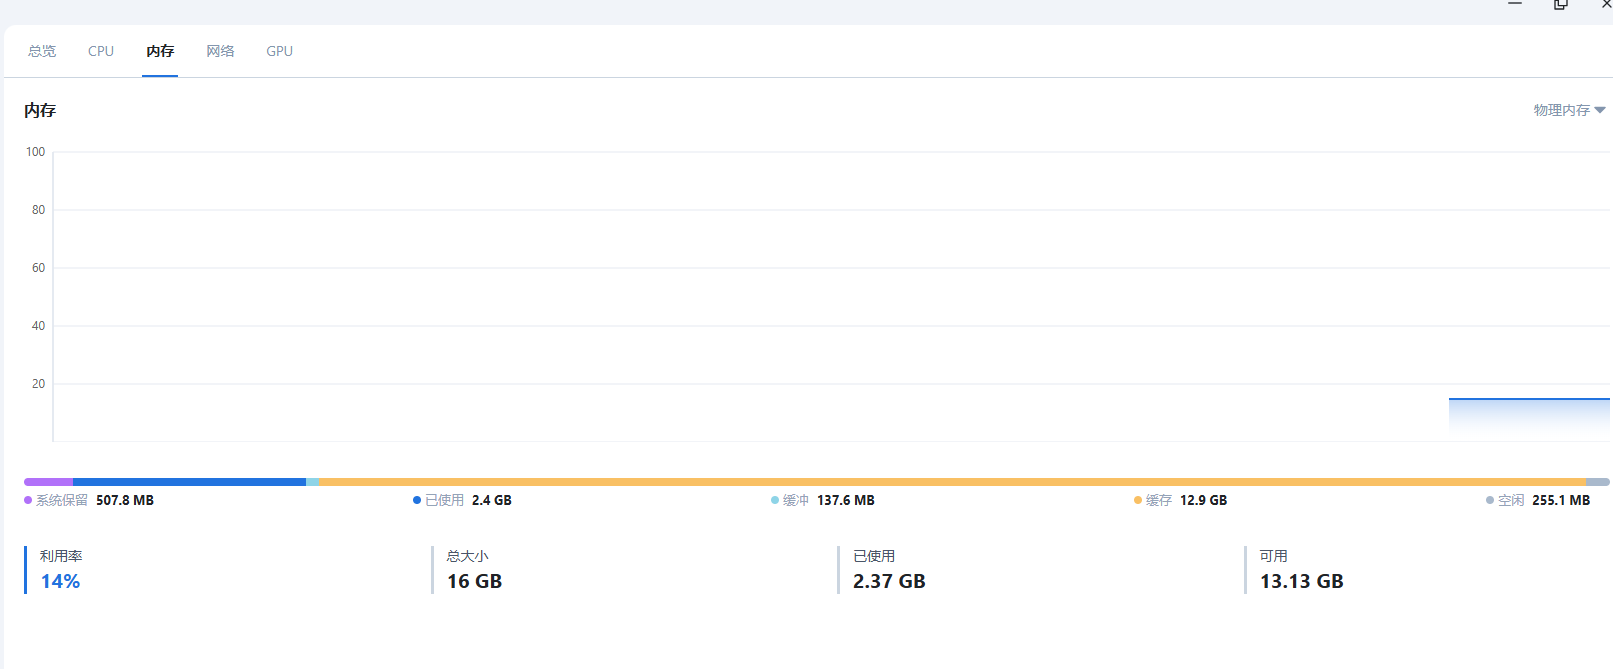
Task: Open the CPU tab
Action: (x=101, y=51)
